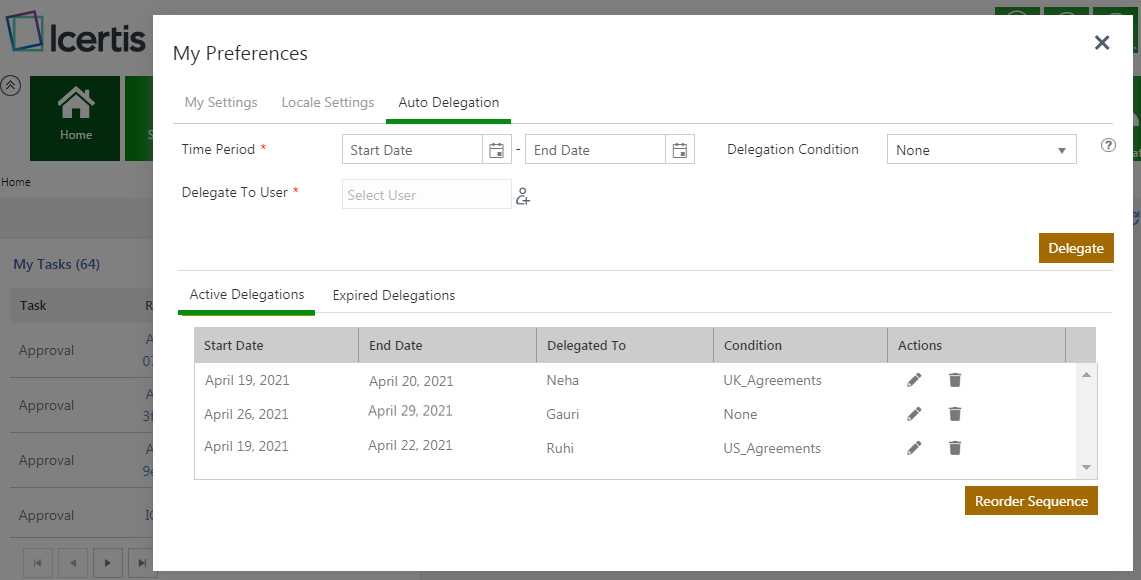Expand the Delegation Condition dropdown

point(981,150)
